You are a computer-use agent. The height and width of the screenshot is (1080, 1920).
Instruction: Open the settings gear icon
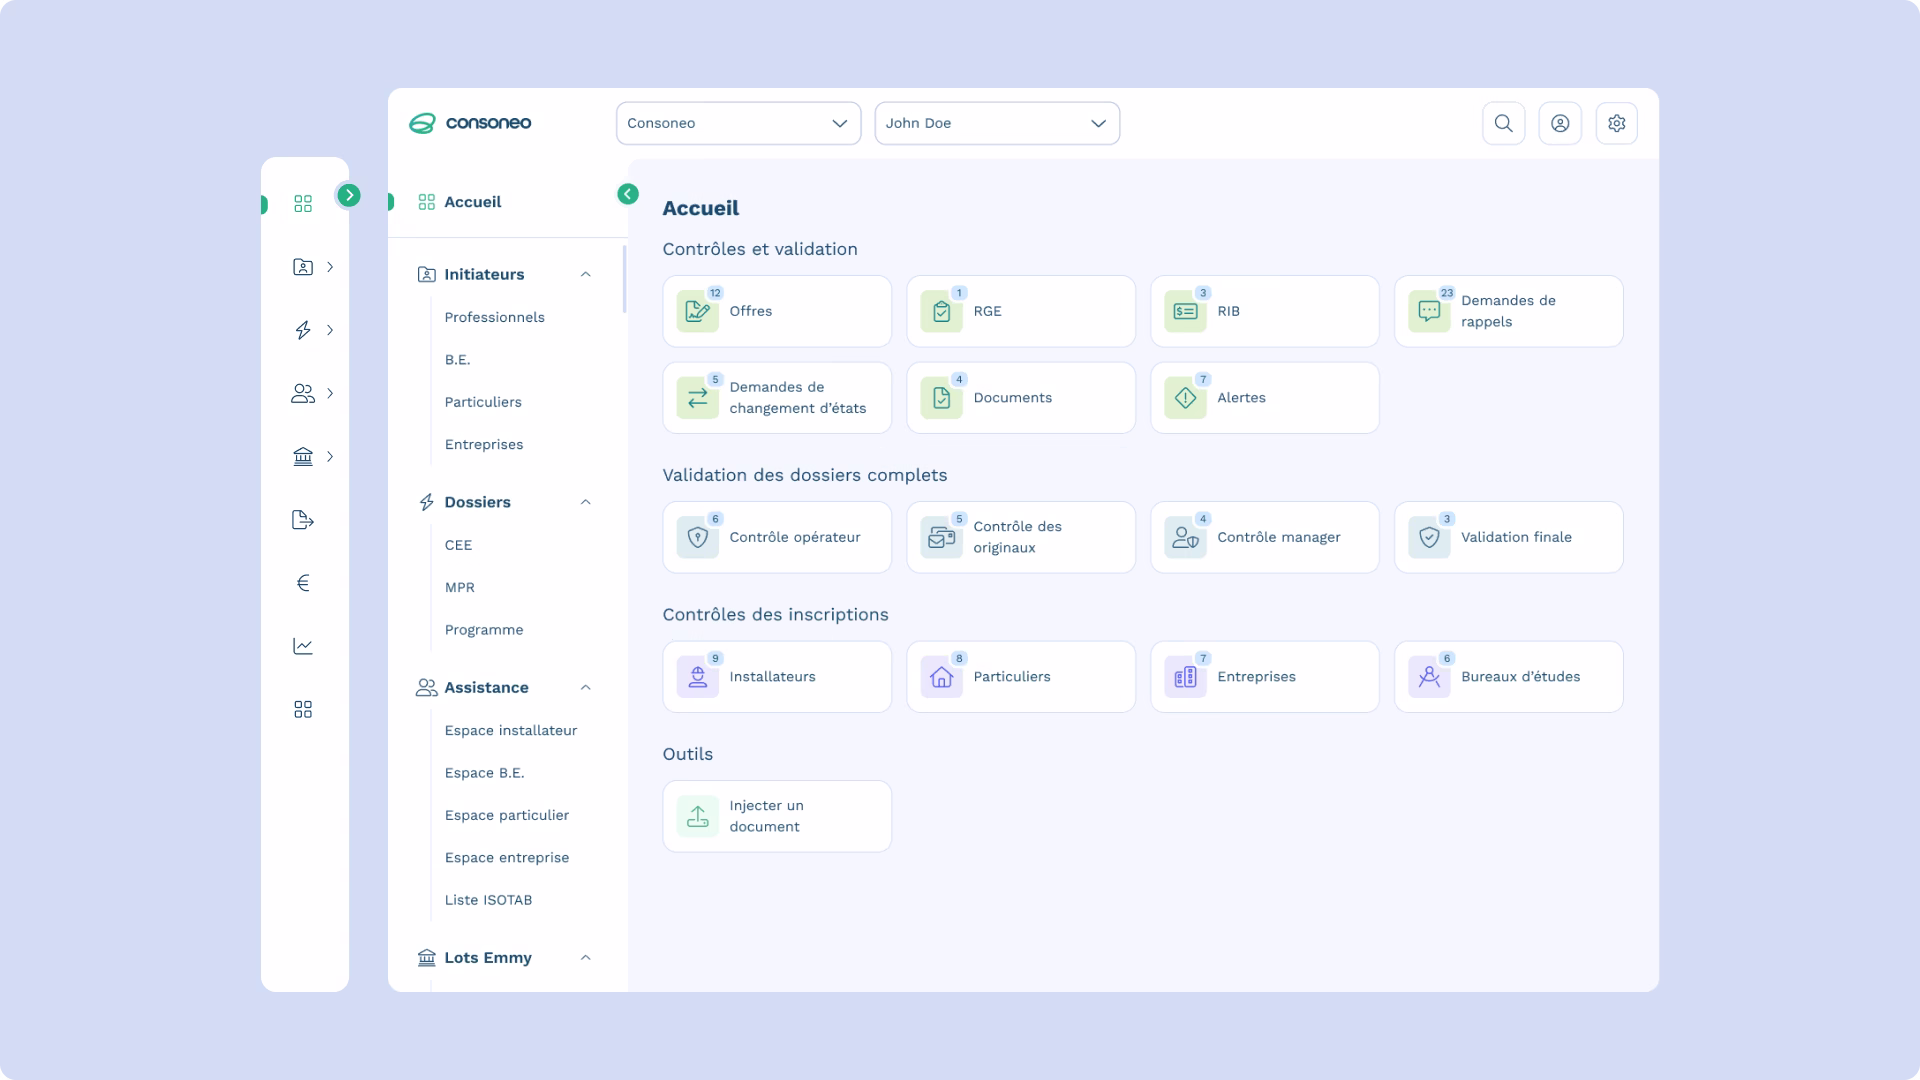1617,123
